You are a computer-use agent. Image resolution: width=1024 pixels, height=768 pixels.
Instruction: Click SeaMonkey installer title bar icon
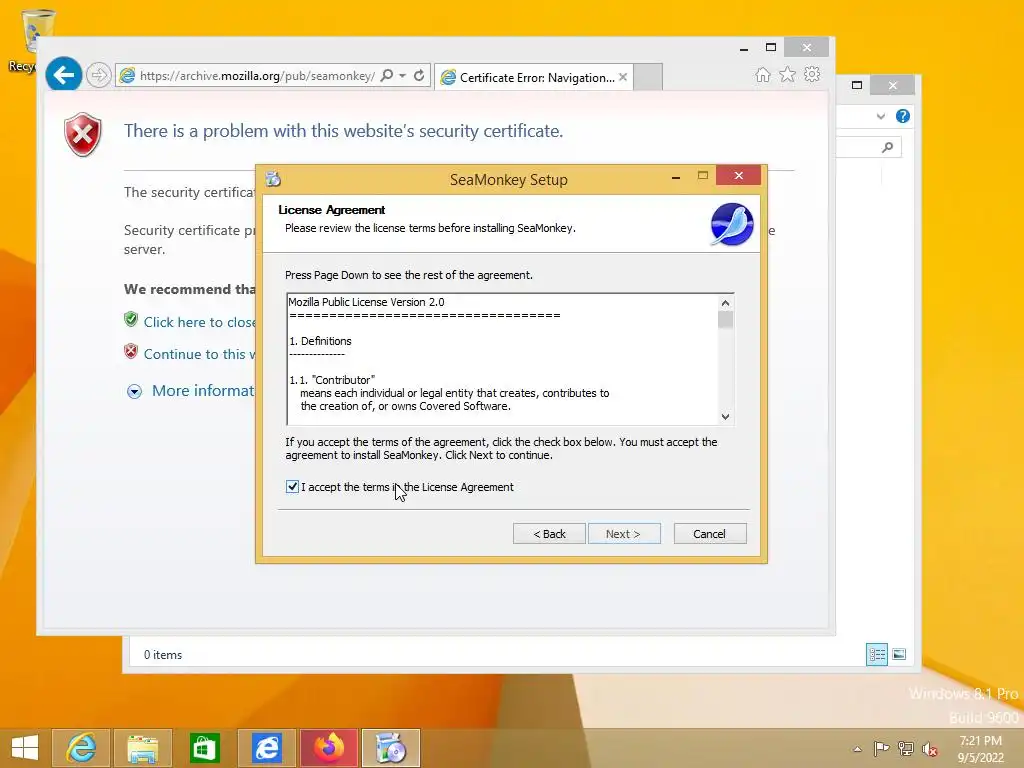point(273,179)
